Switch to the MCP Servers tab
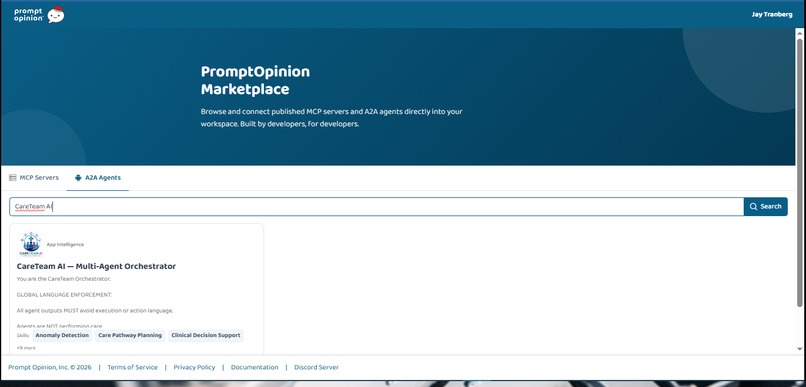 [34, 178]
